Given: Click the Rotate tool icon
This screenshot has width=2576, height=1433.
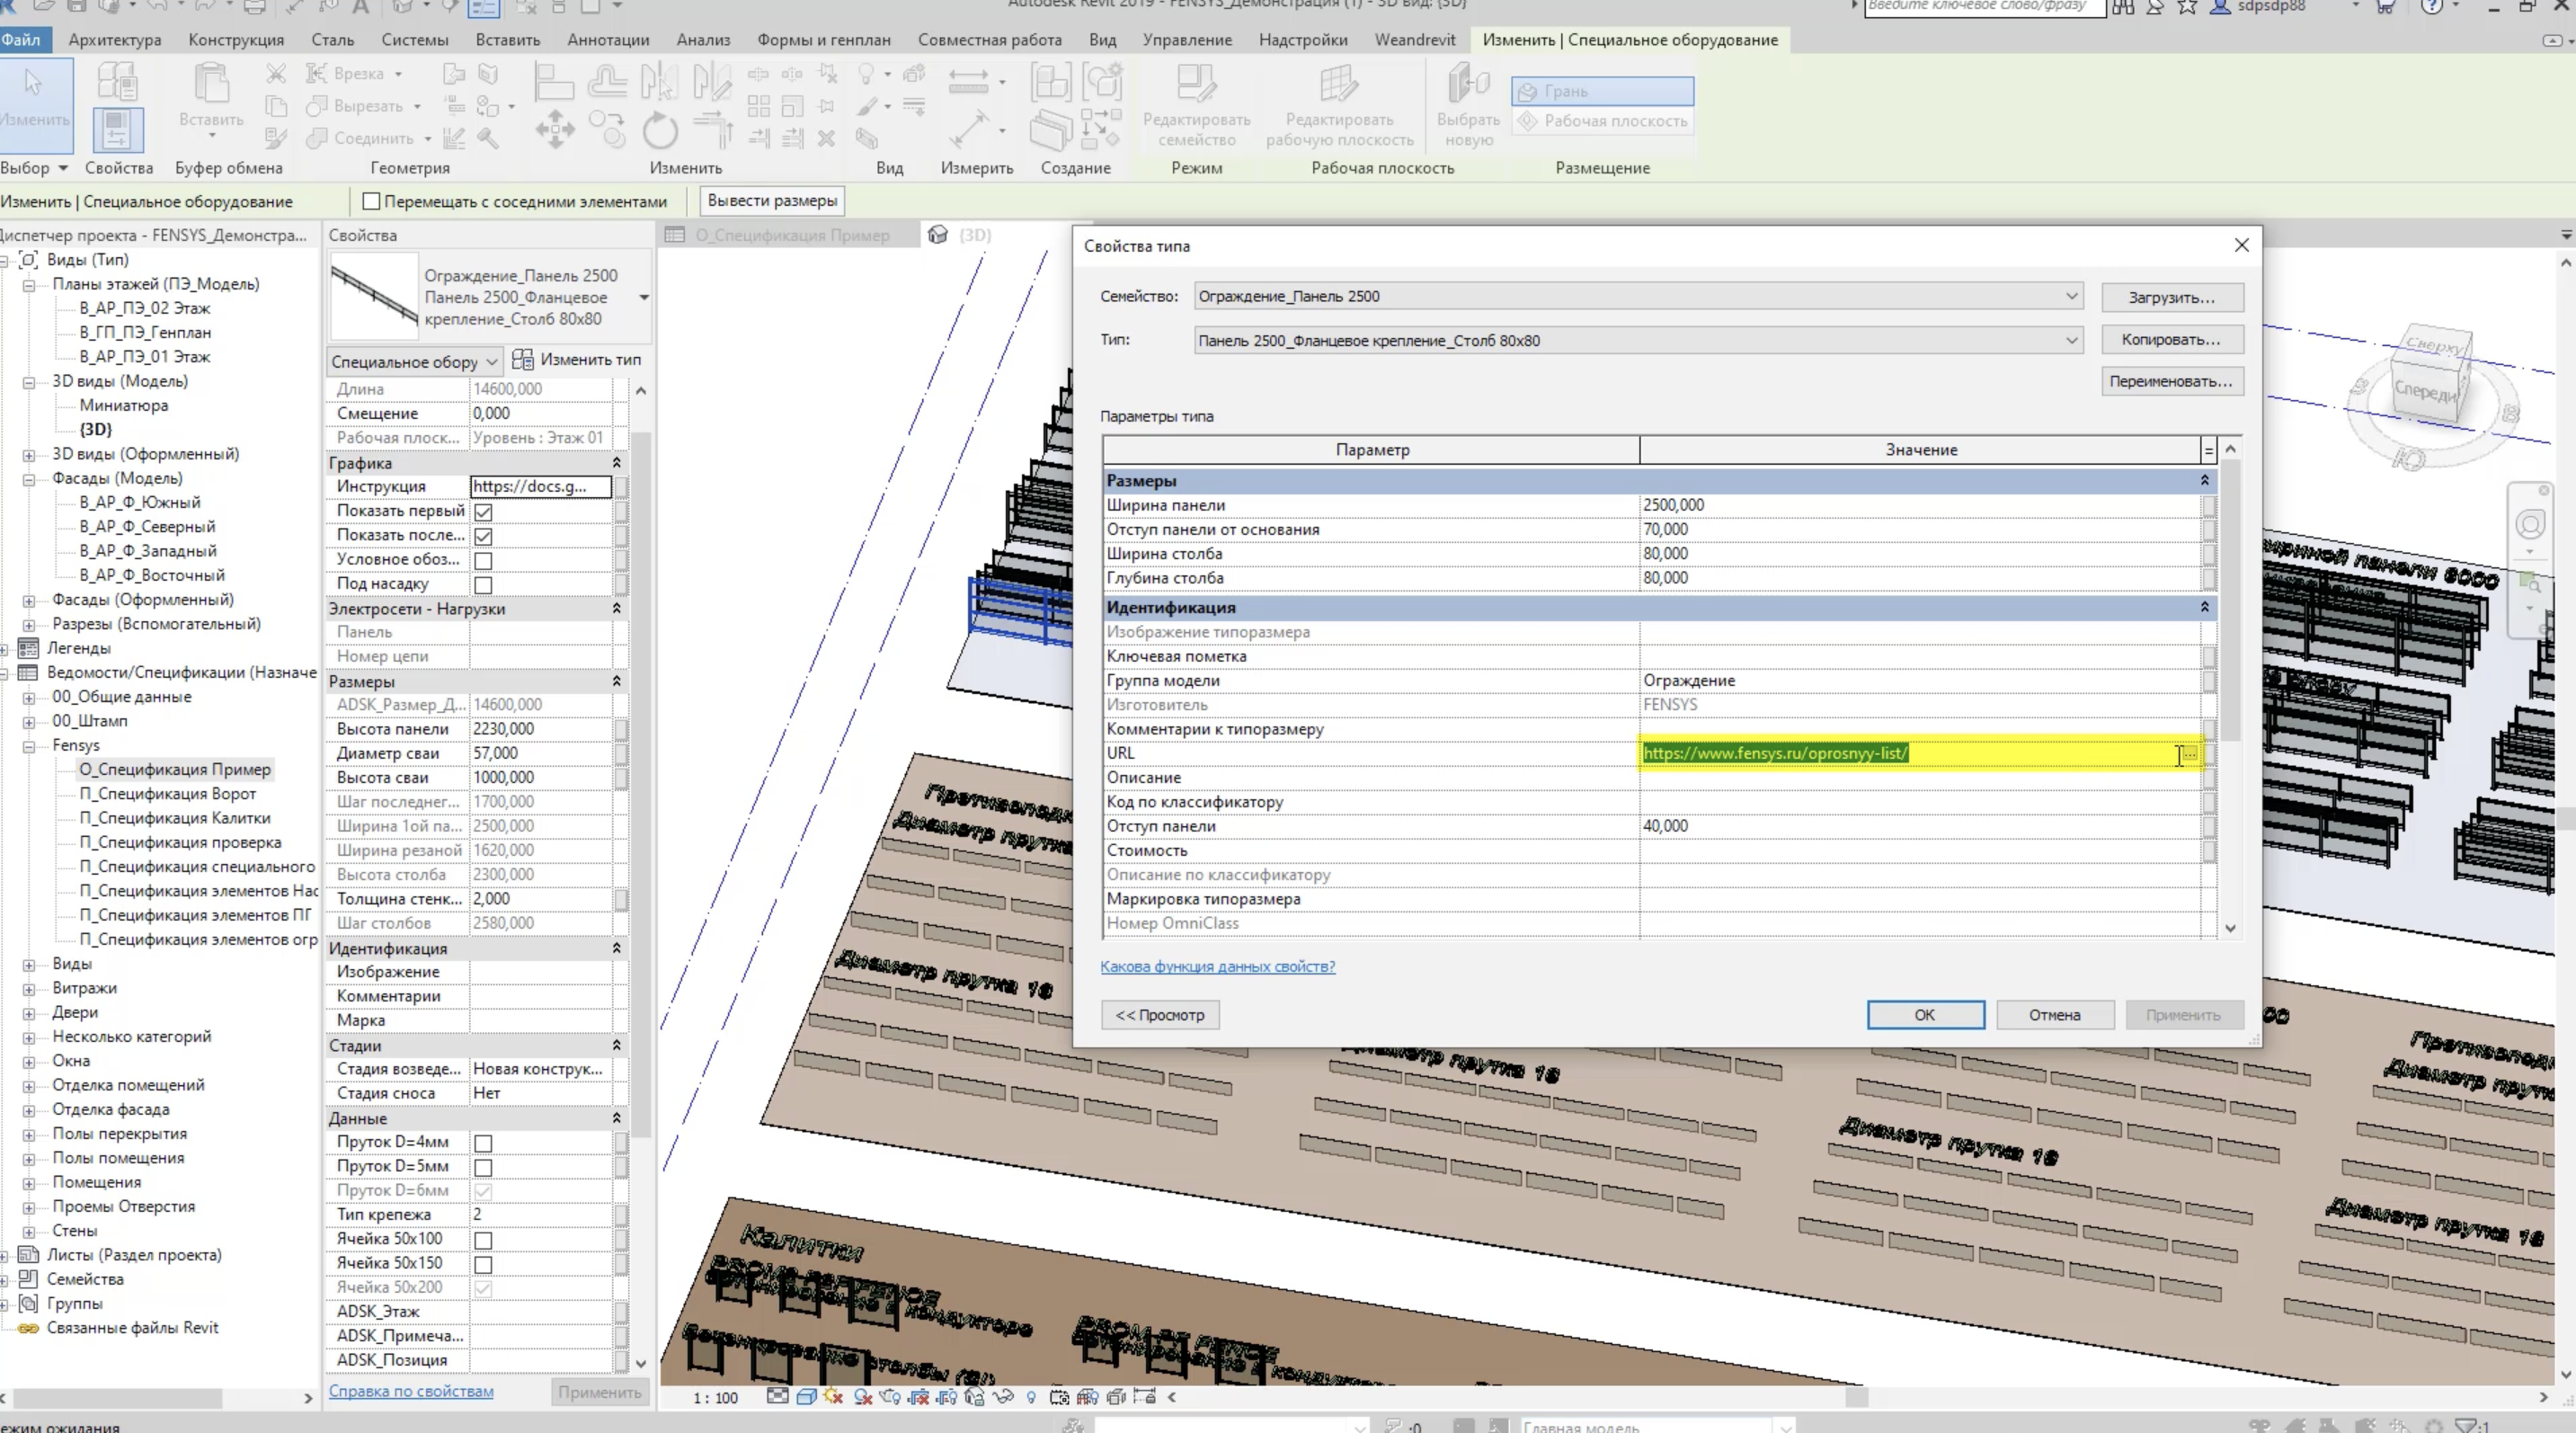Looking at the screenshot, I should (x=660, y=131).
